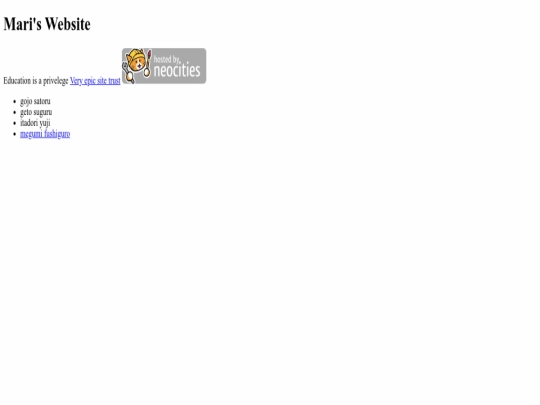Click the word 'Mari's' in the title
The height and width of the screenshot is (405, 540).
[23, 24]
